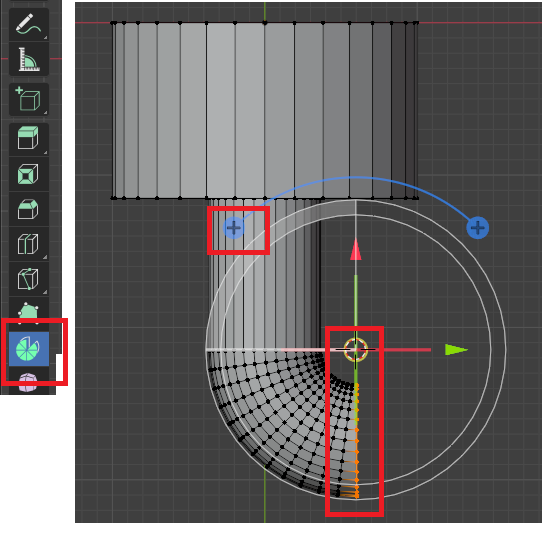553x533 pixels.
Task: Click the green rightward gizmo arrow
Action: pos(456,350)
